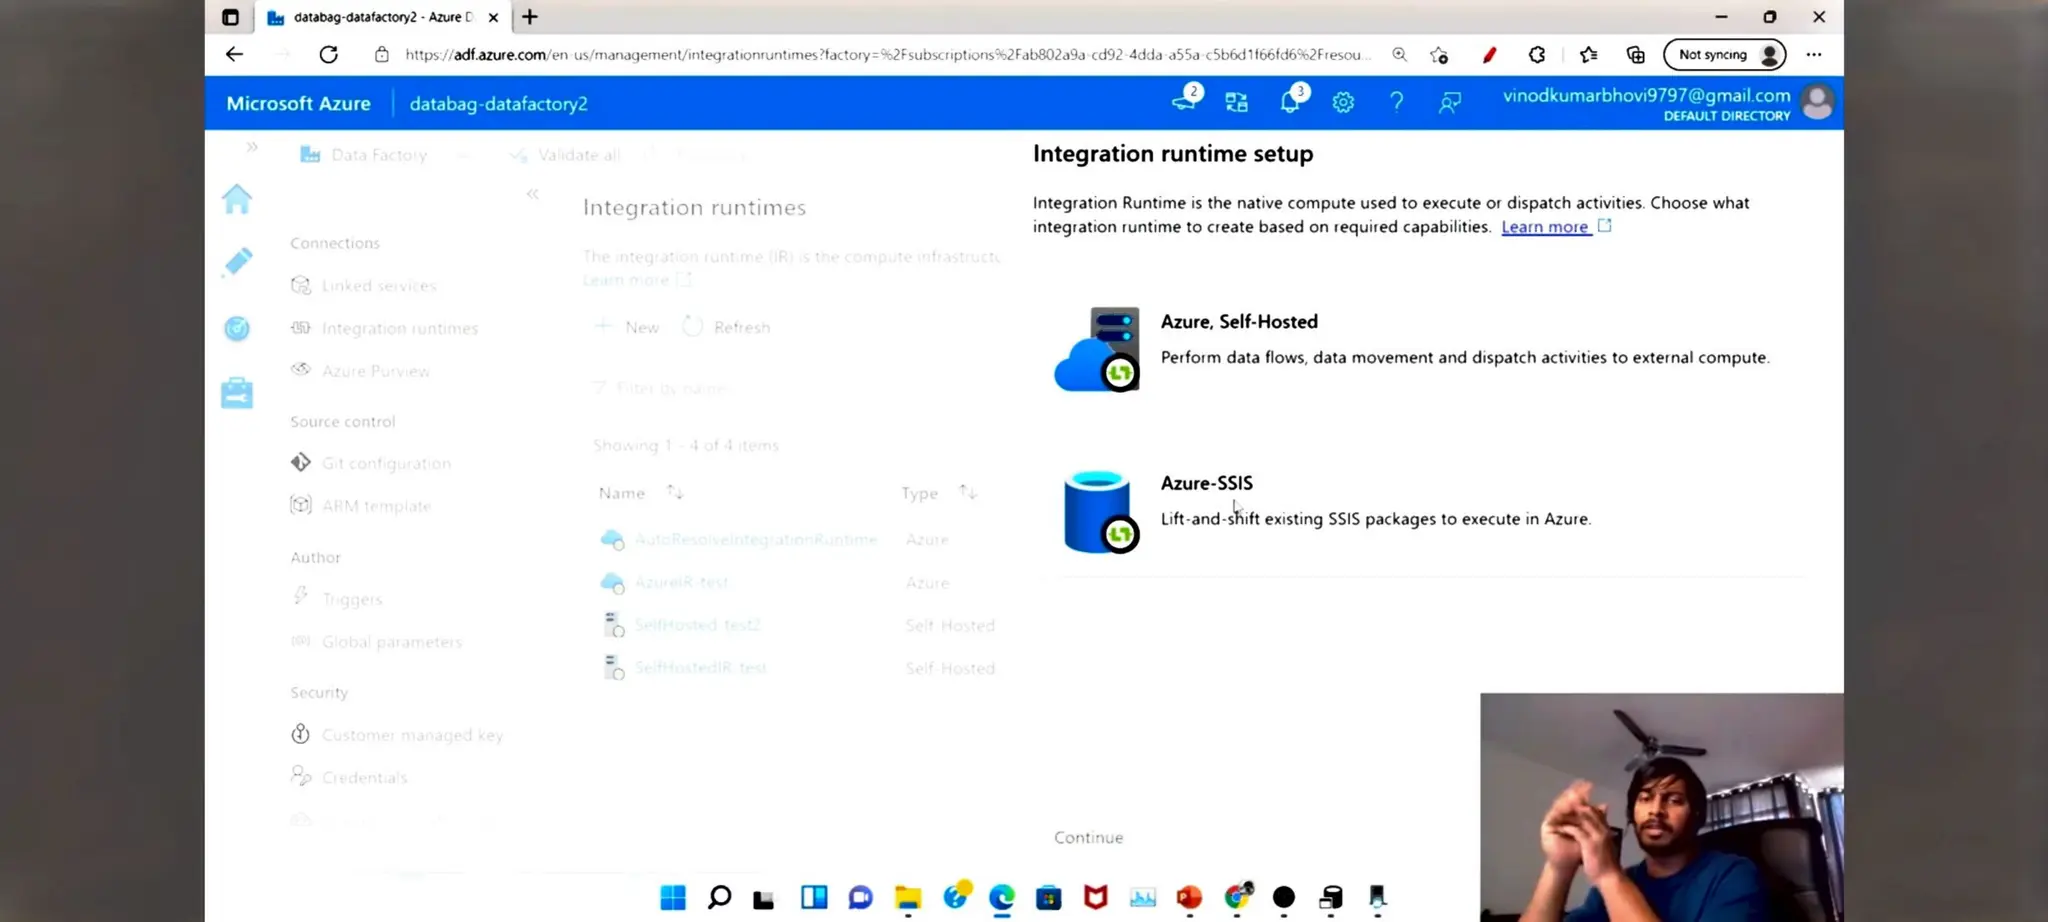The width and height of the screenshot is (2048, 922).
Task: Open Git configuration menu item
Action: [386, 463]
